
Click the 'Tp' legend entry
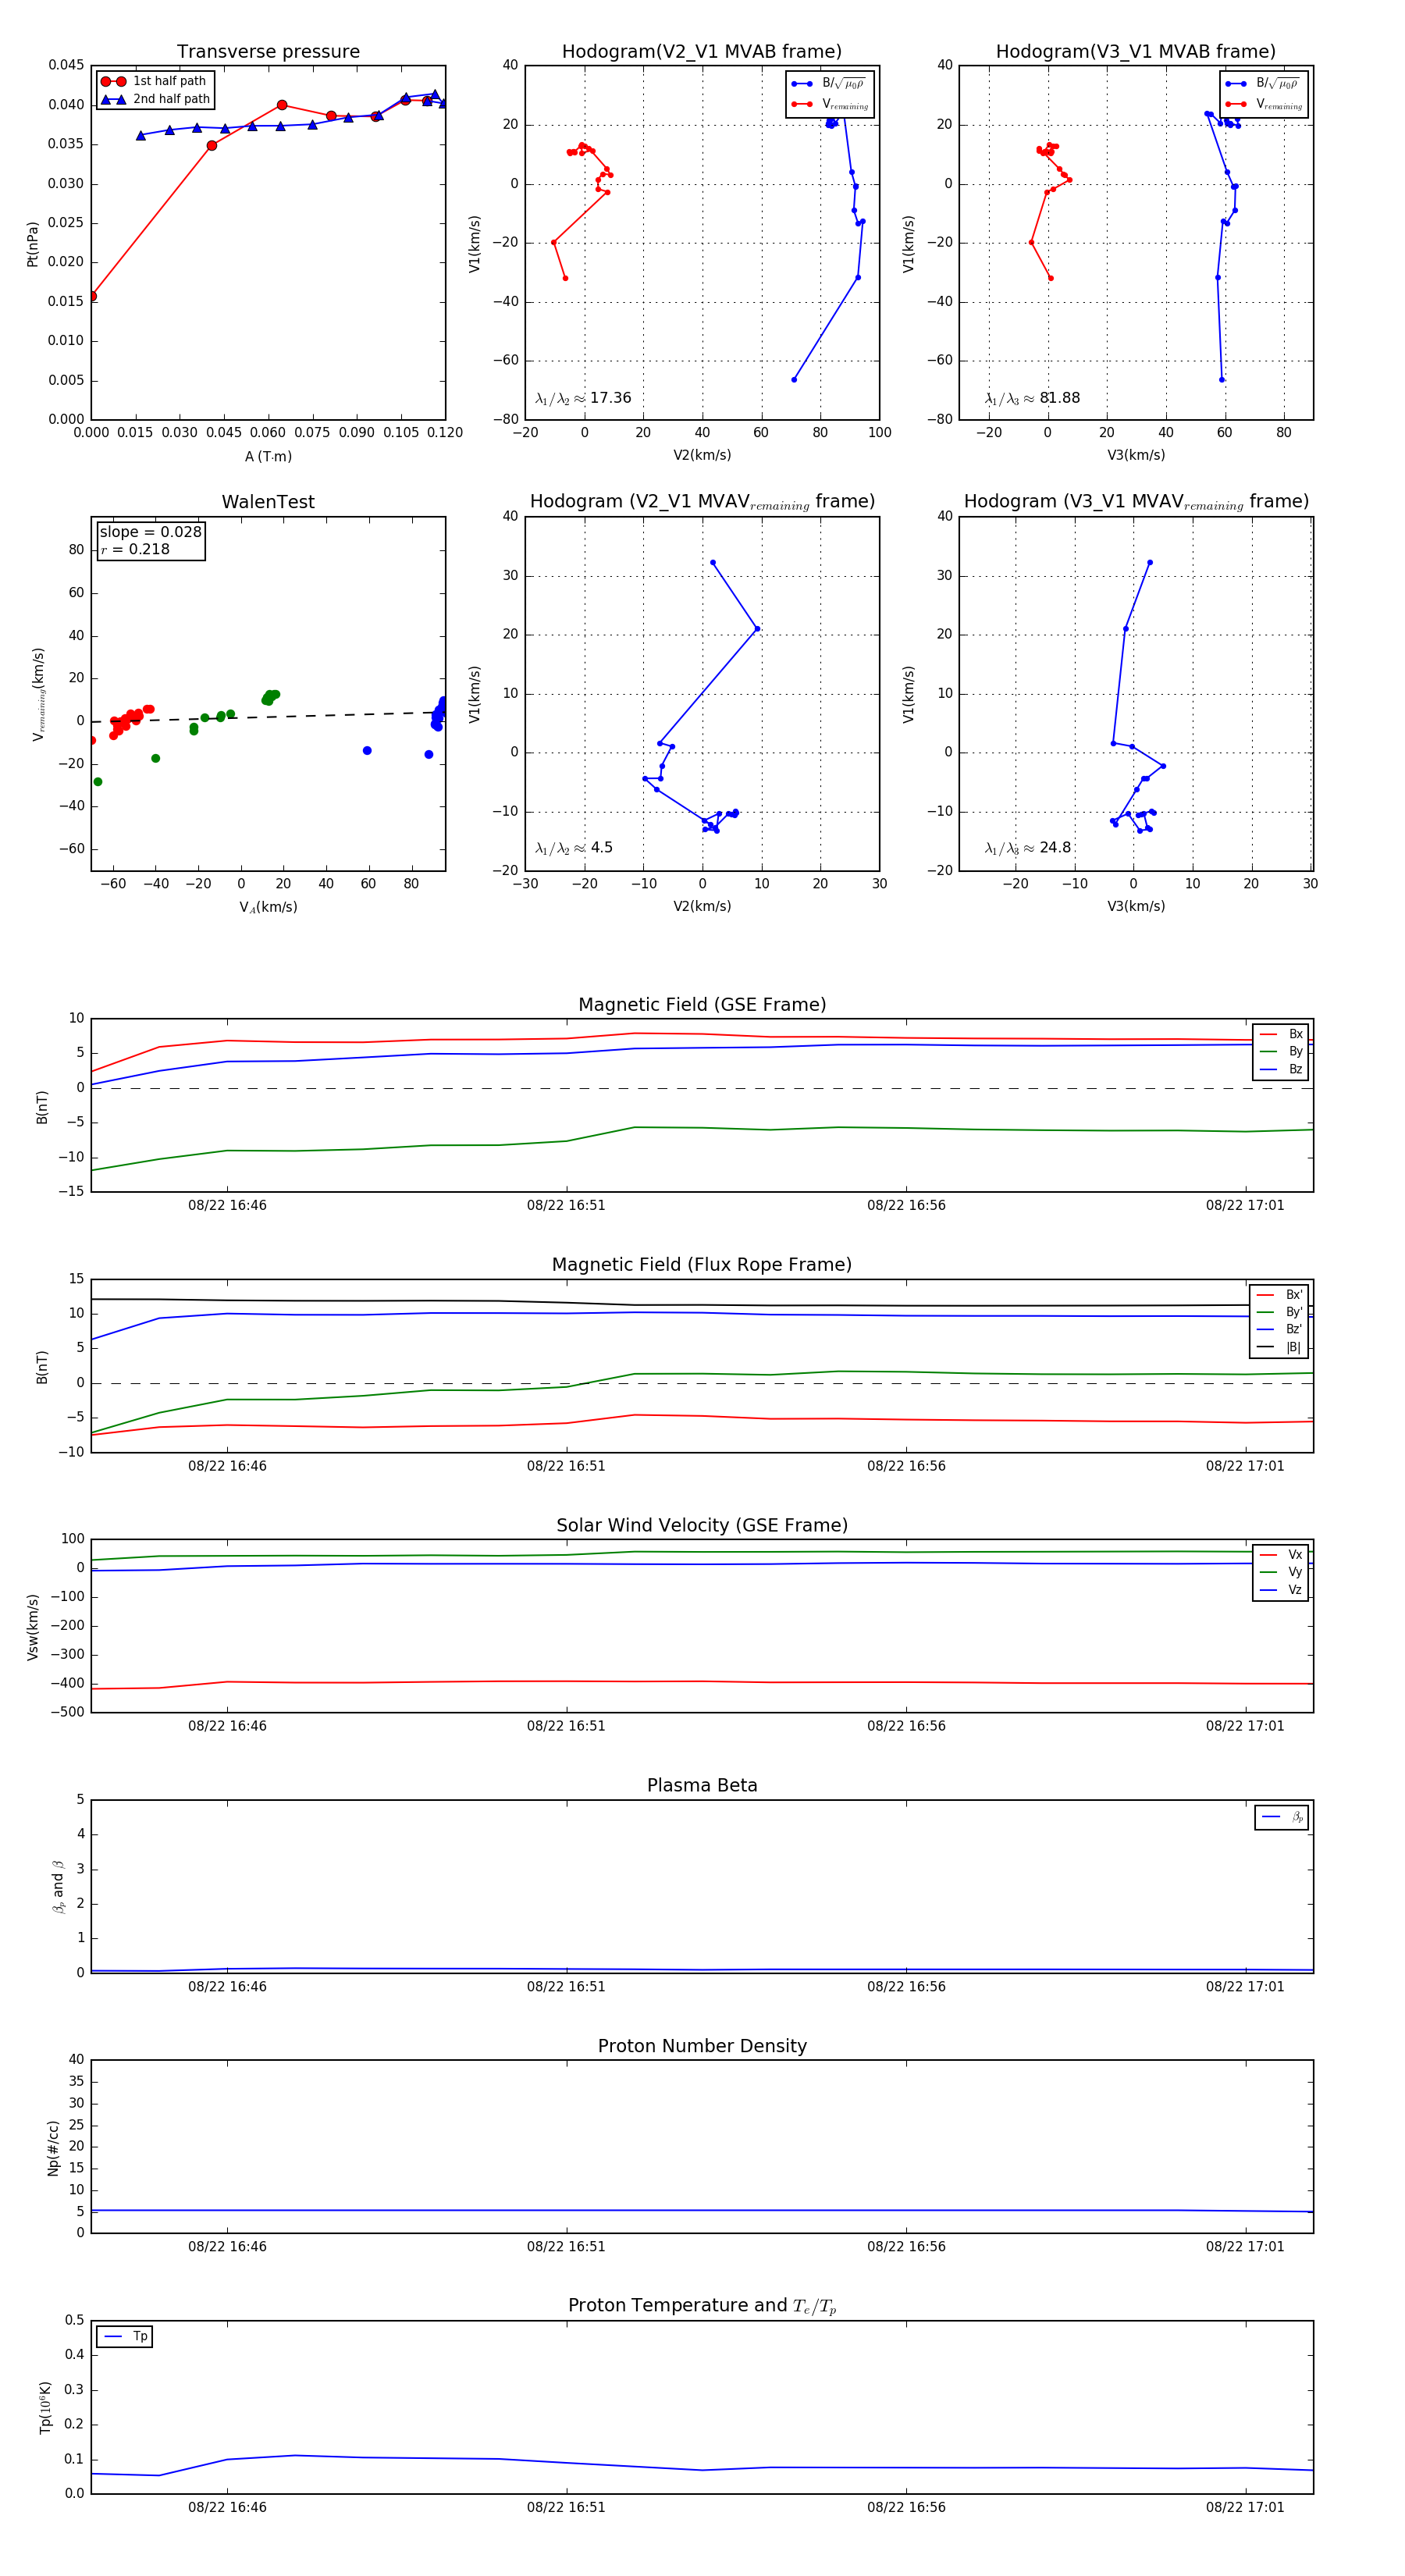click(125, 2336)
